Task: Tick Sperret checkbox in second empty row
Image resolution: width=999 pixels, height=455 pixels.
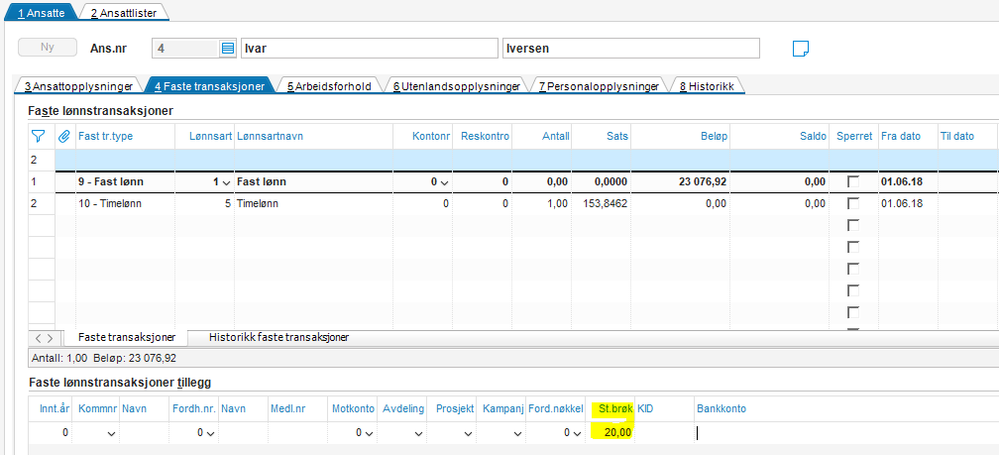Action: [x=852, y=247]
